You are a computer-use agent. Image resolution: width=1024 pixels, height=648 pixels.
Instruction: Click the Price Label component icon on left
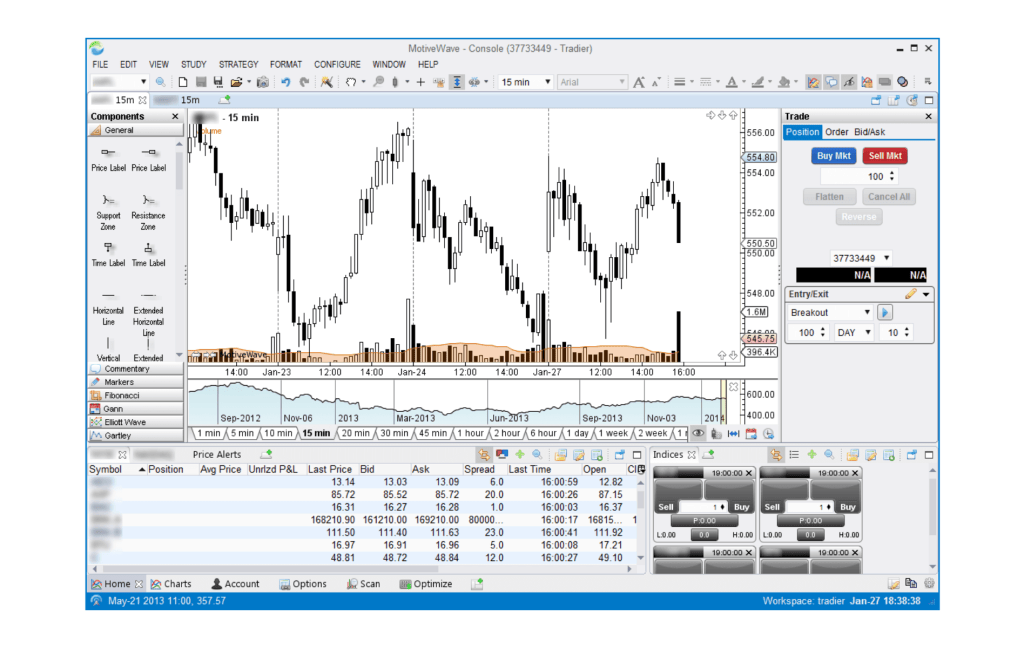point(108,158)
